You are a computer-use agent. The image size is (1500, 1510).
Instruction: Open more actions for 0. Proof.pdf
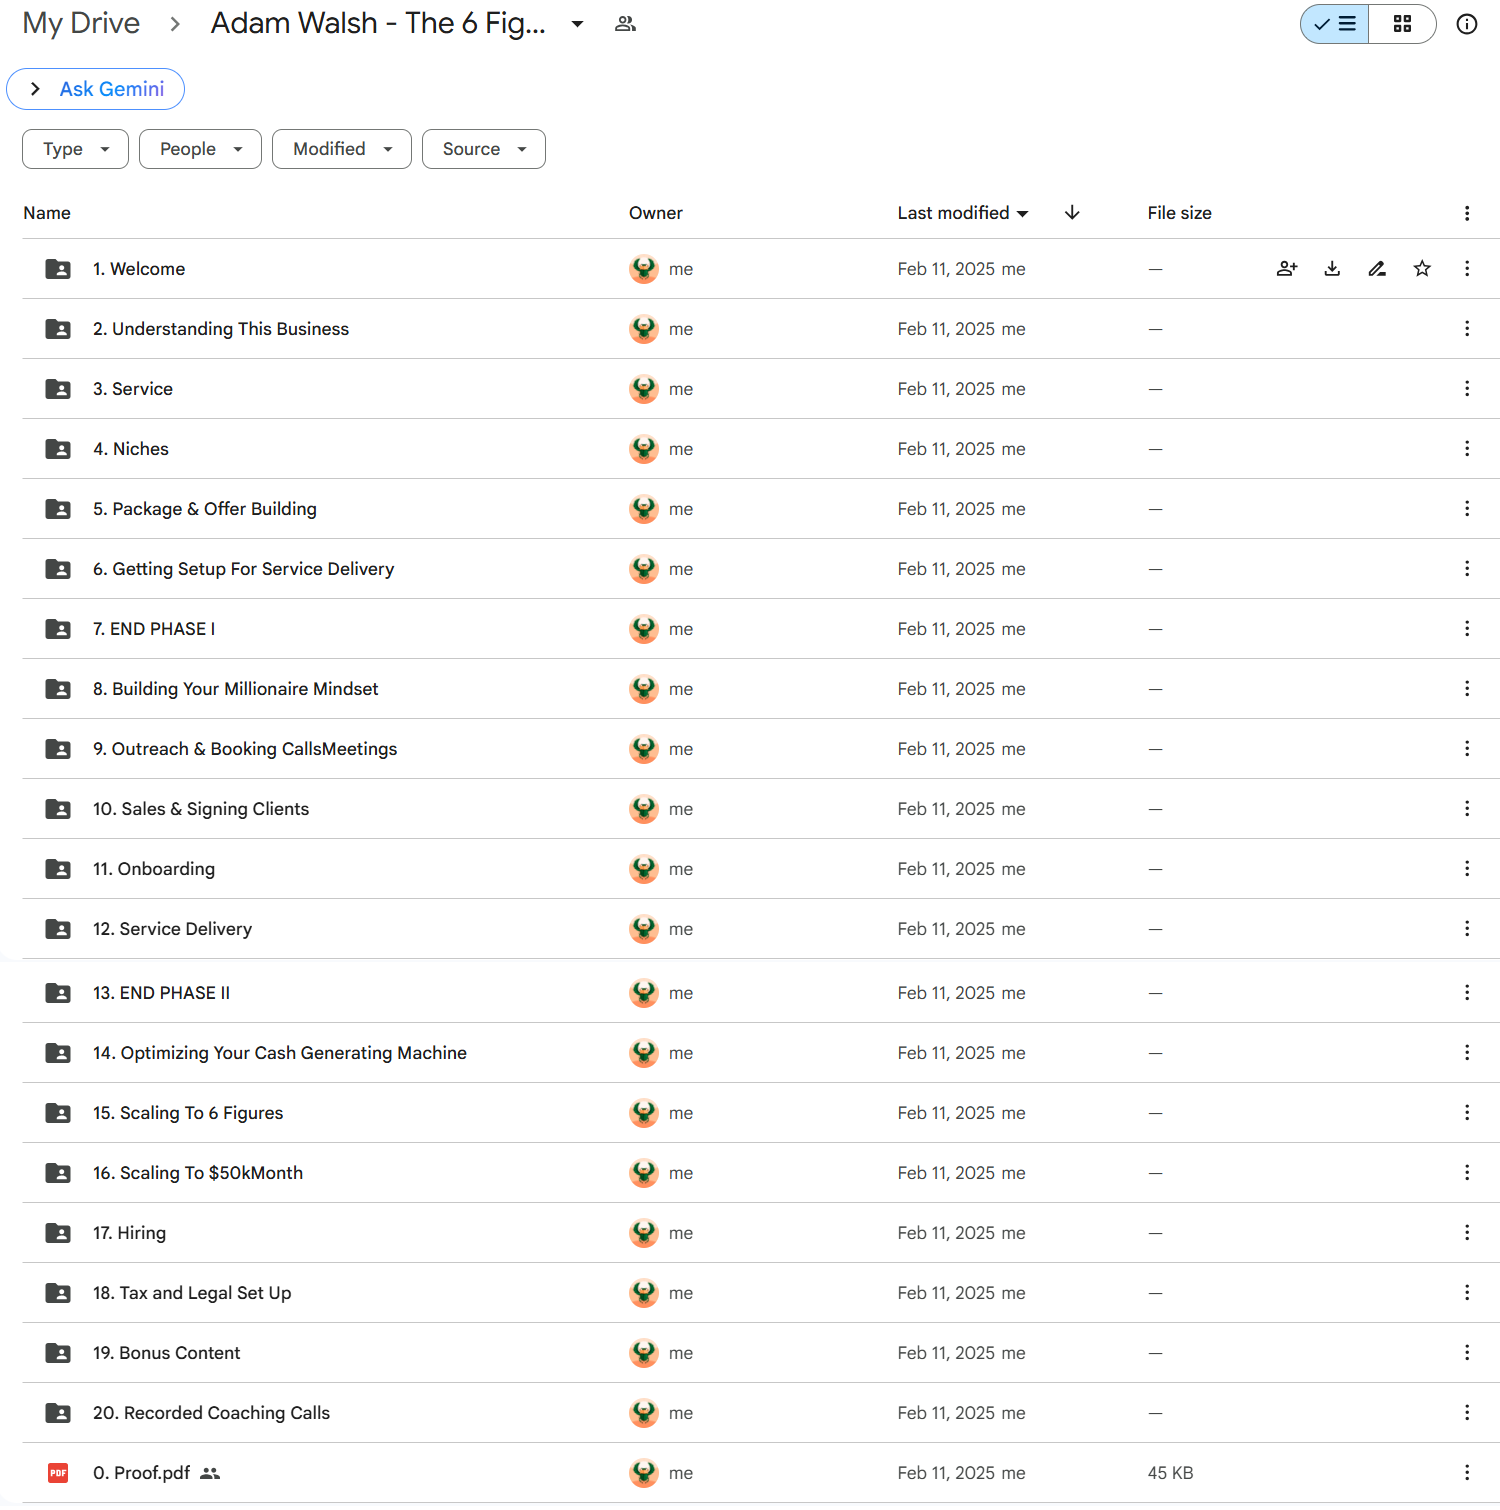(1466, 1472)
